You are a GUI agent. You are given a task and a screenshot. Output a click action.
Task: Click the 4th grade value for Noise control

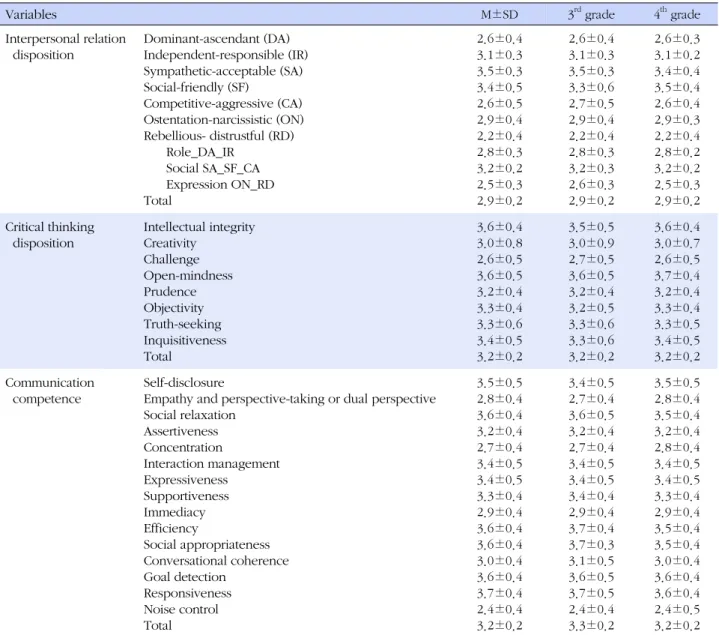click(x=677, y=610)
